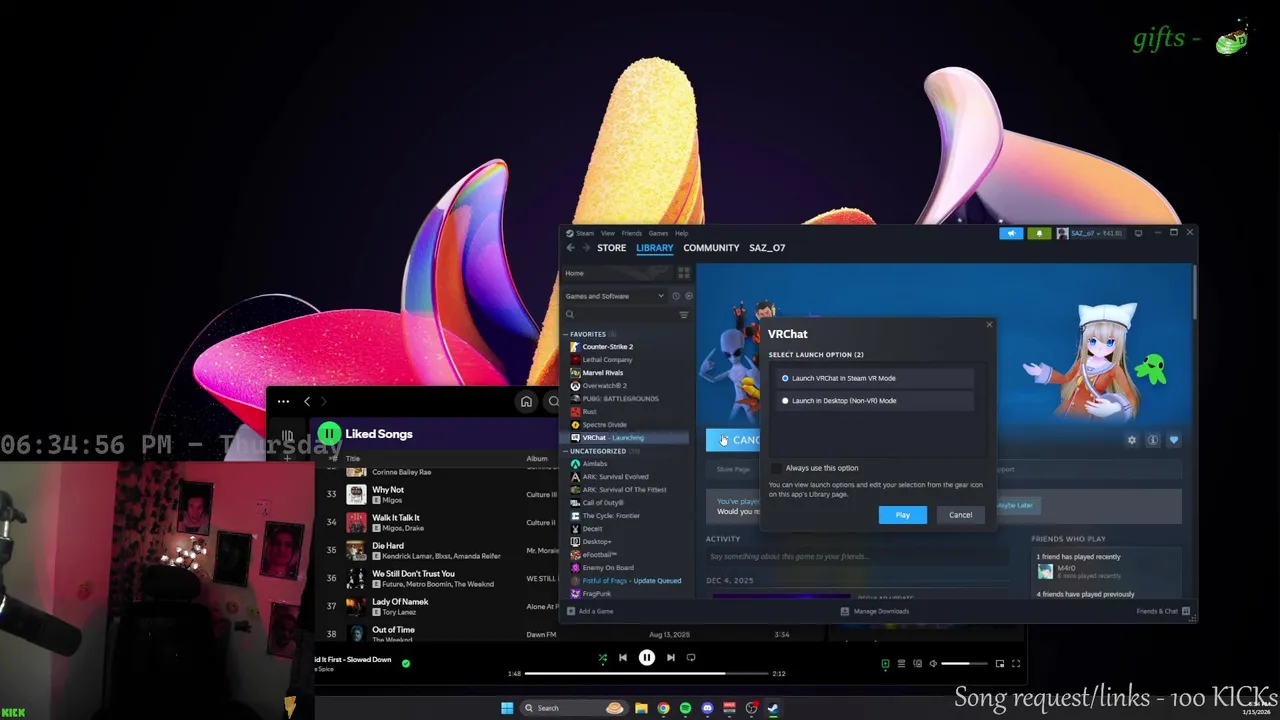Click the Spotify Home icon
1280x720 pixels.
pyautogui.click(x=526, y=402)
